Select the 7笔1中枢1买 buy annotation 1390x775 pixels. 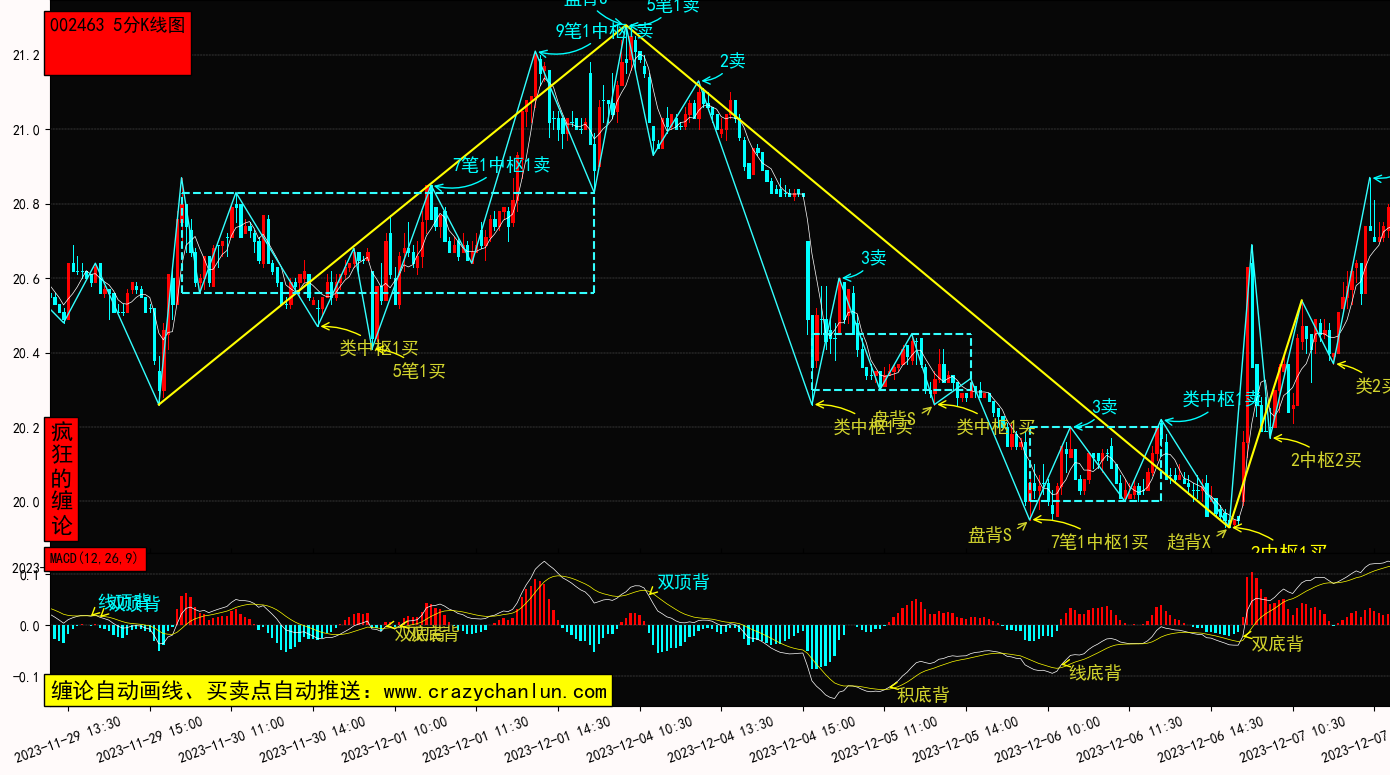pos(1099,542)
